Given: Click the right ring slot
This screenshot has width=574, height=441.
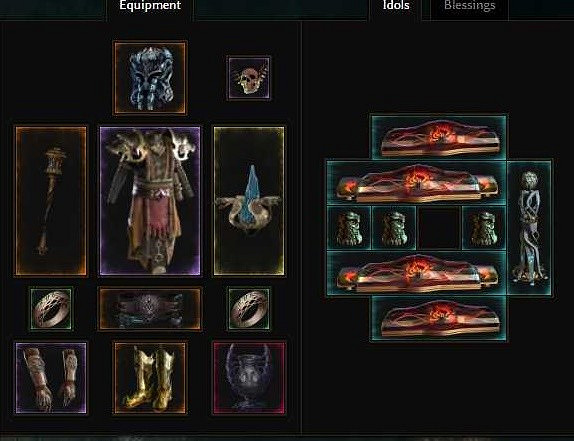Looking at the screenshot, I should pyautogui.click(x=249, y=309).
